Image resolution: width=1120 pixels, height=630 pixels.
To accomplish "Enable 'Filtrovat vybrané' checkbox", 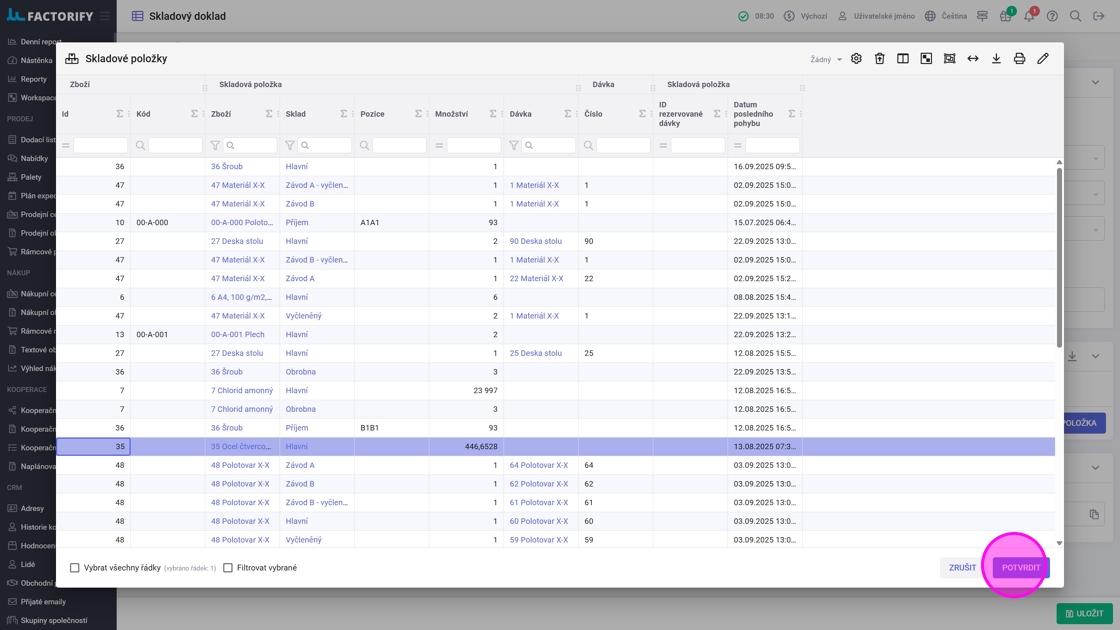I will (x=228, y=568).
